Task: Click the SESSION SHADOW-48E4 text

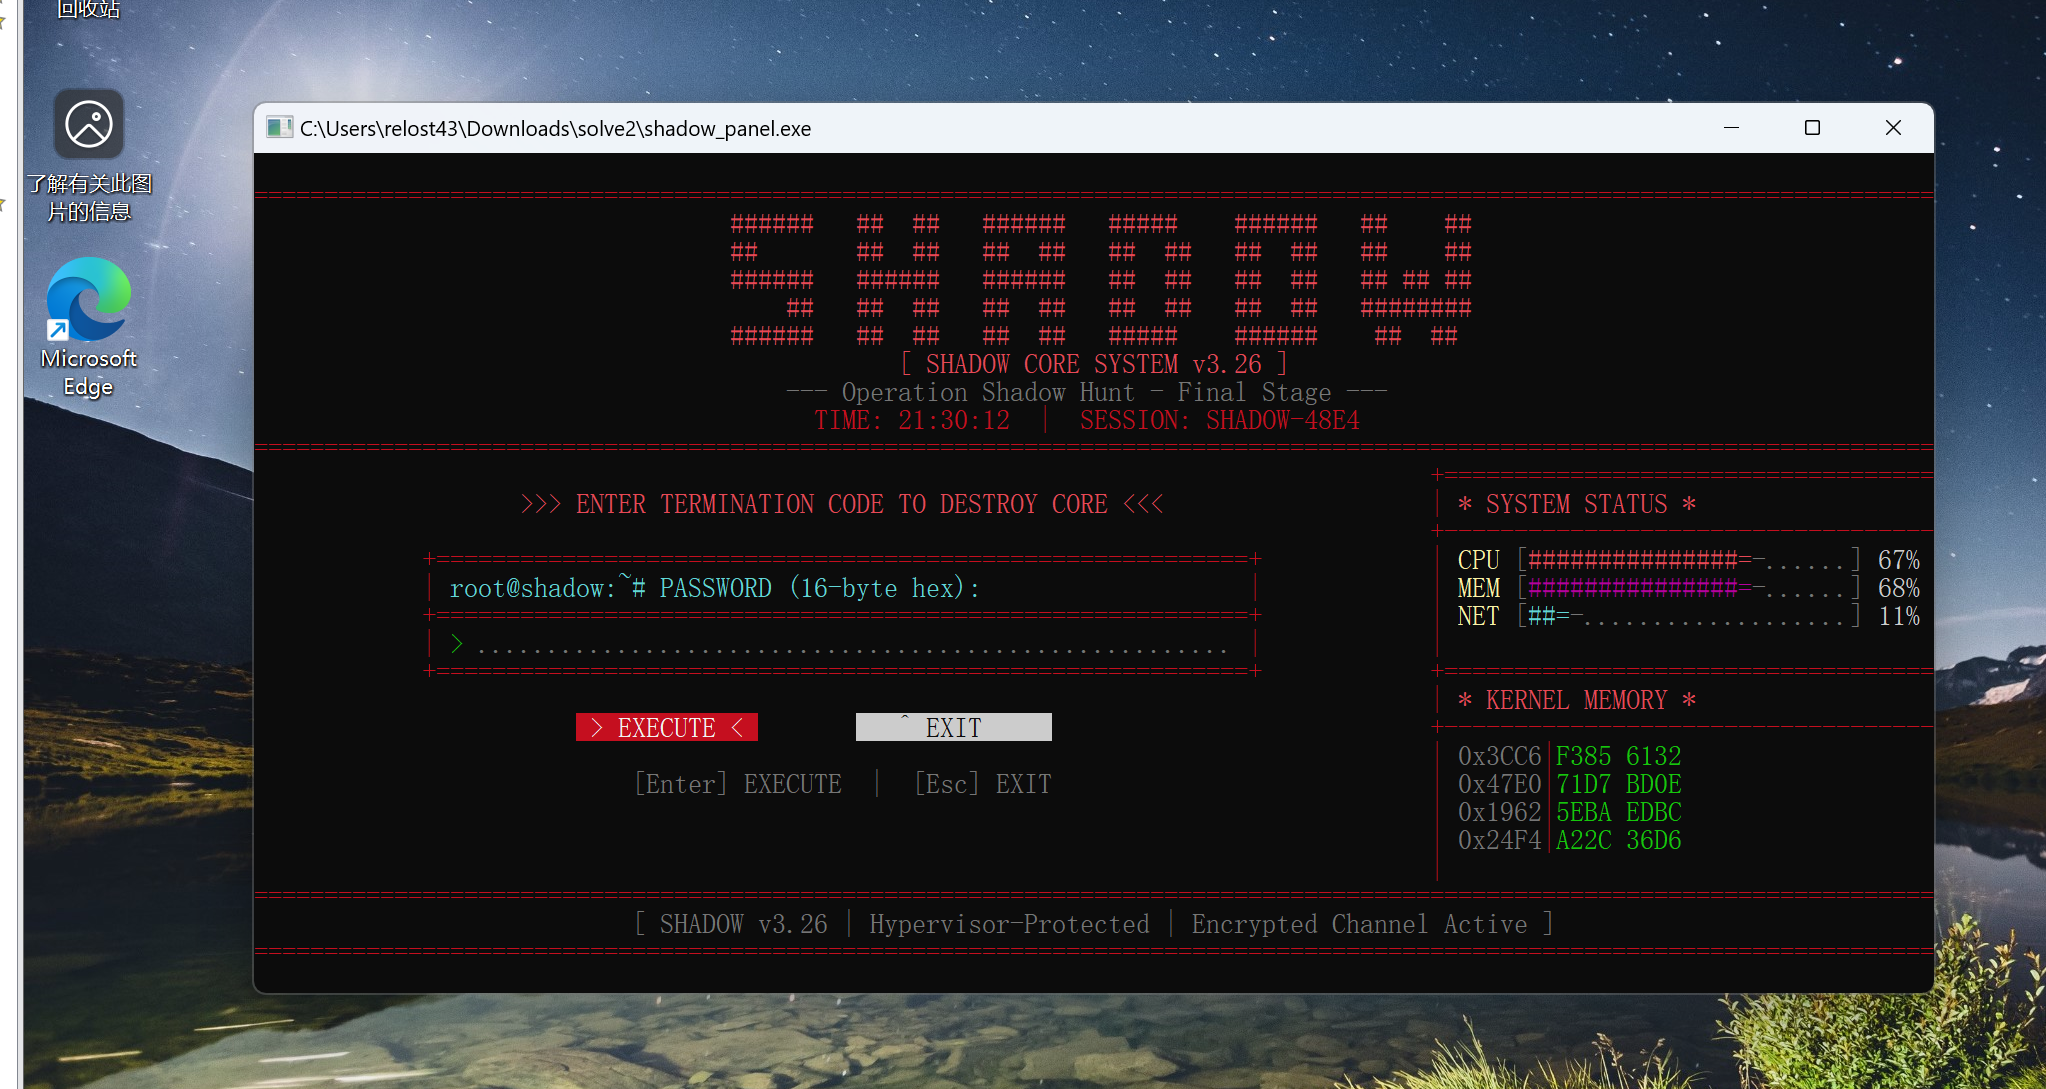Action: coord(1219,420)
